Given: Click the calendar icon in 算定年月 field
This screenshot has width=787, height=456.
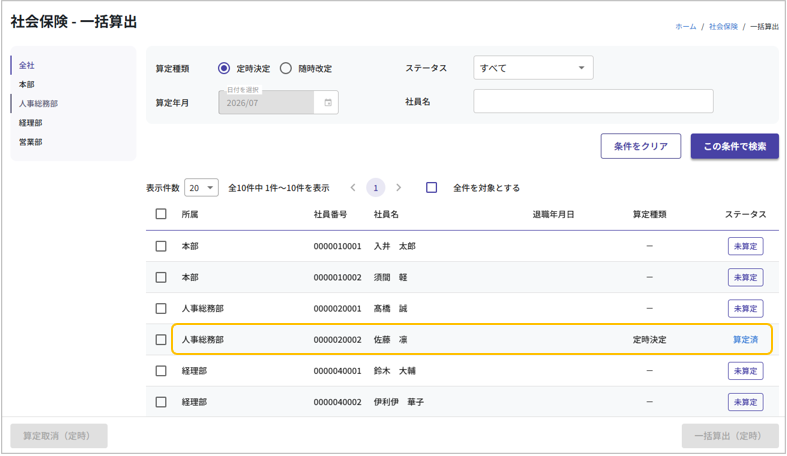Looking at the screenshot, I should click(x=328, y=102).
